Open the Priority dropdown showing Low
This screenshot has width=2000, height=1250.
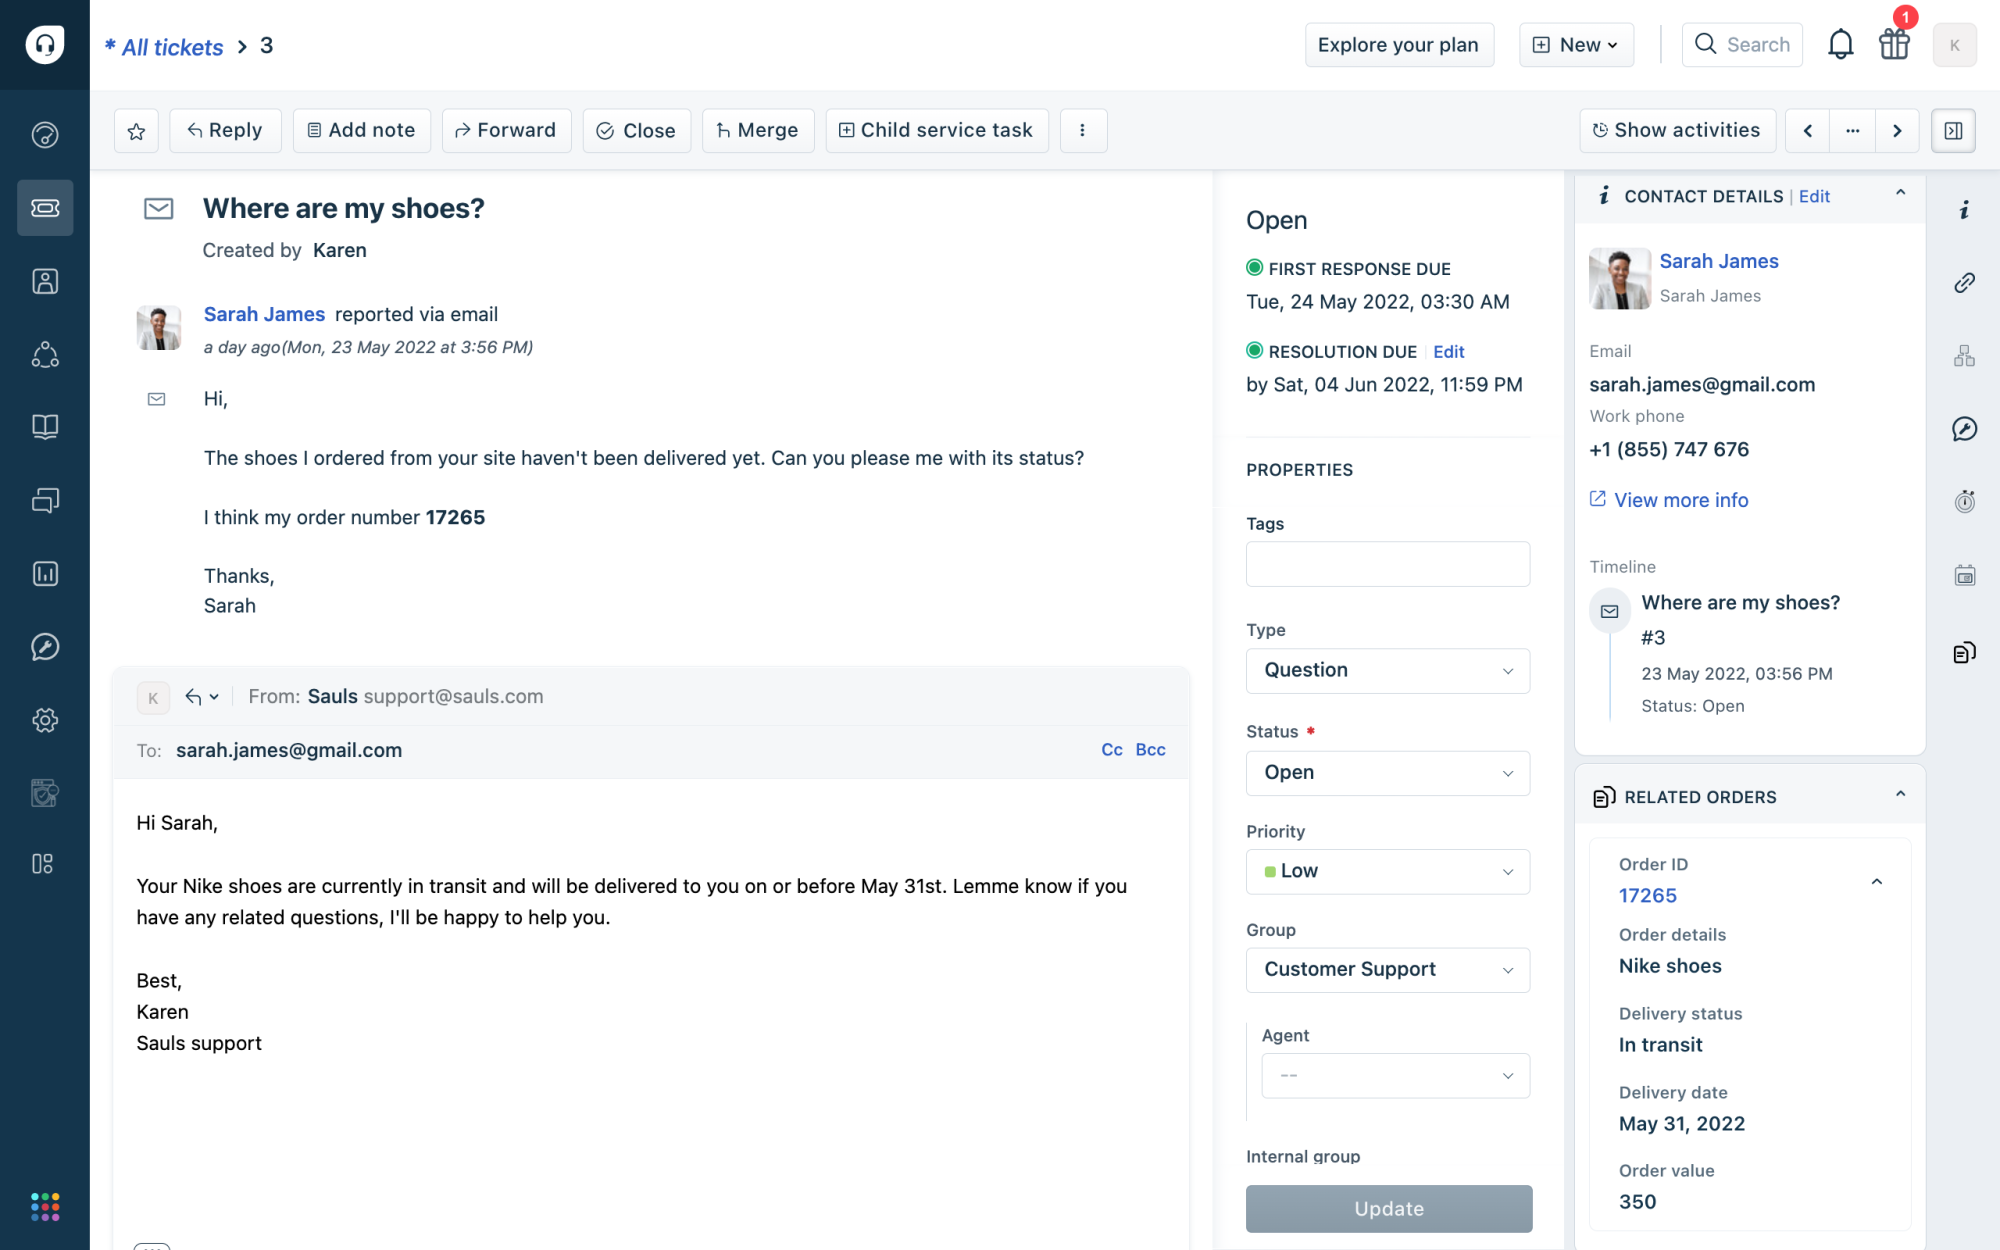(1387, 871)
